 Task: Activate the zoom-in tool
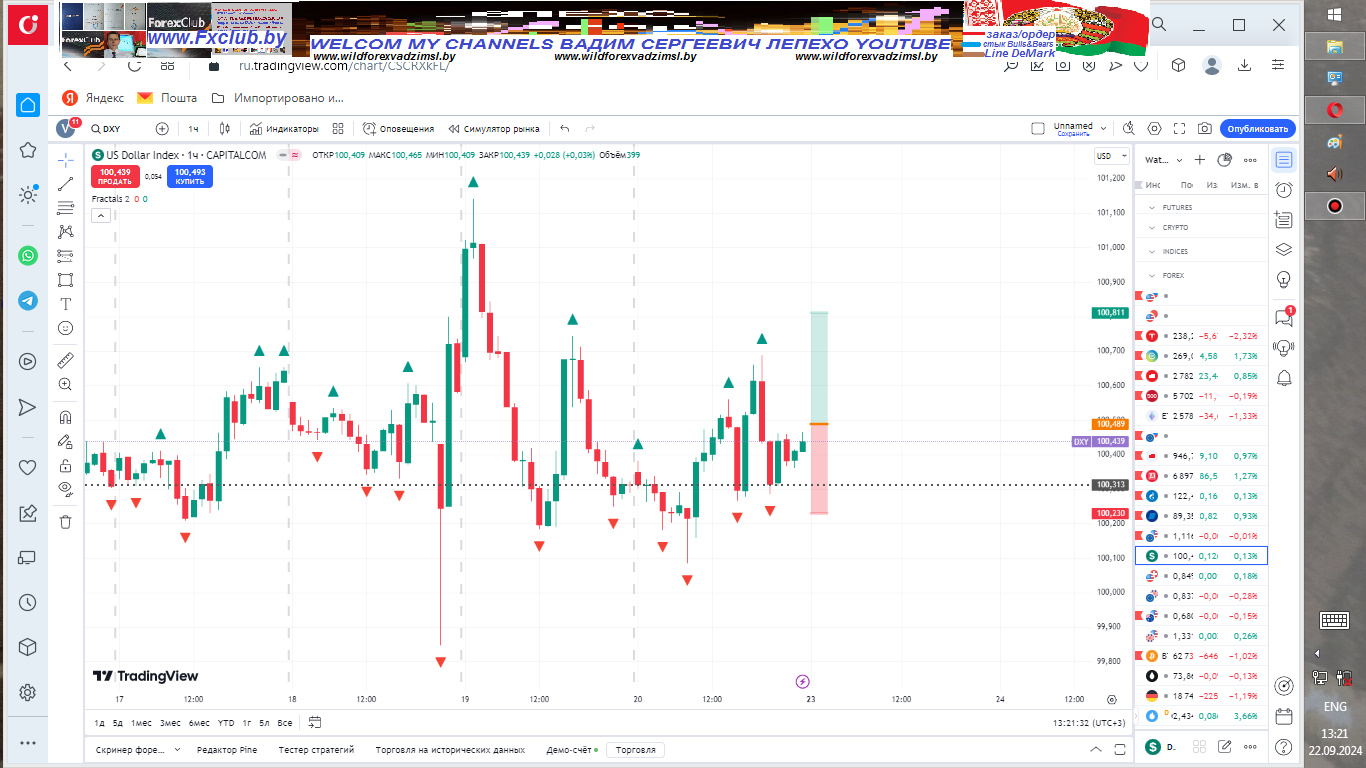pyautogui.click(x=66, y=384)
